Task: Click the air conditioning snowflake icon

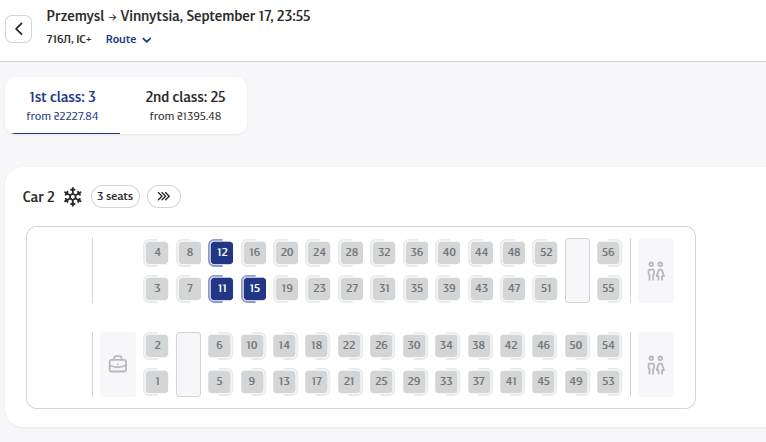Action: tap(73, 197)
